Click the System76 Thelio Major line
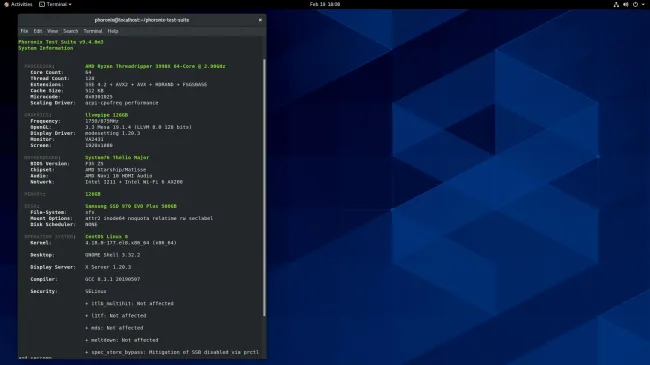 [x=117, y=158]
